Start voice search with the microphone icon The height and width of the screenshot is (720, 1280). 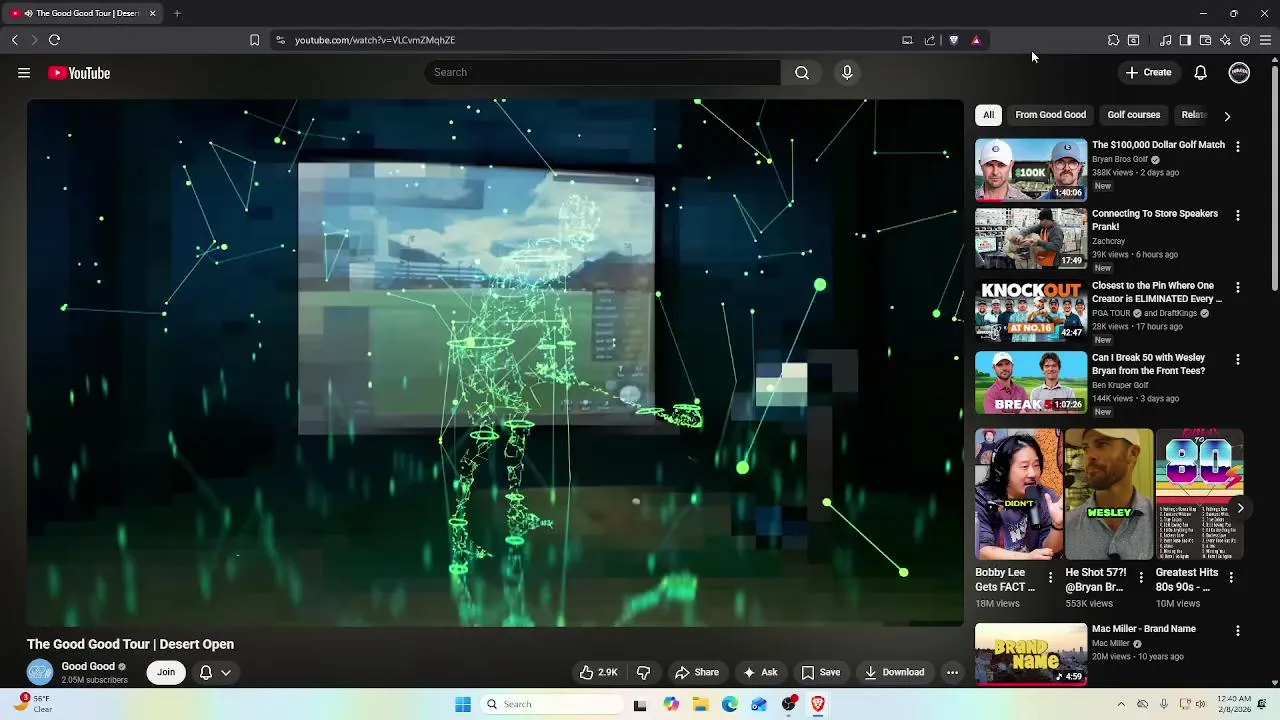pos(847,72)
